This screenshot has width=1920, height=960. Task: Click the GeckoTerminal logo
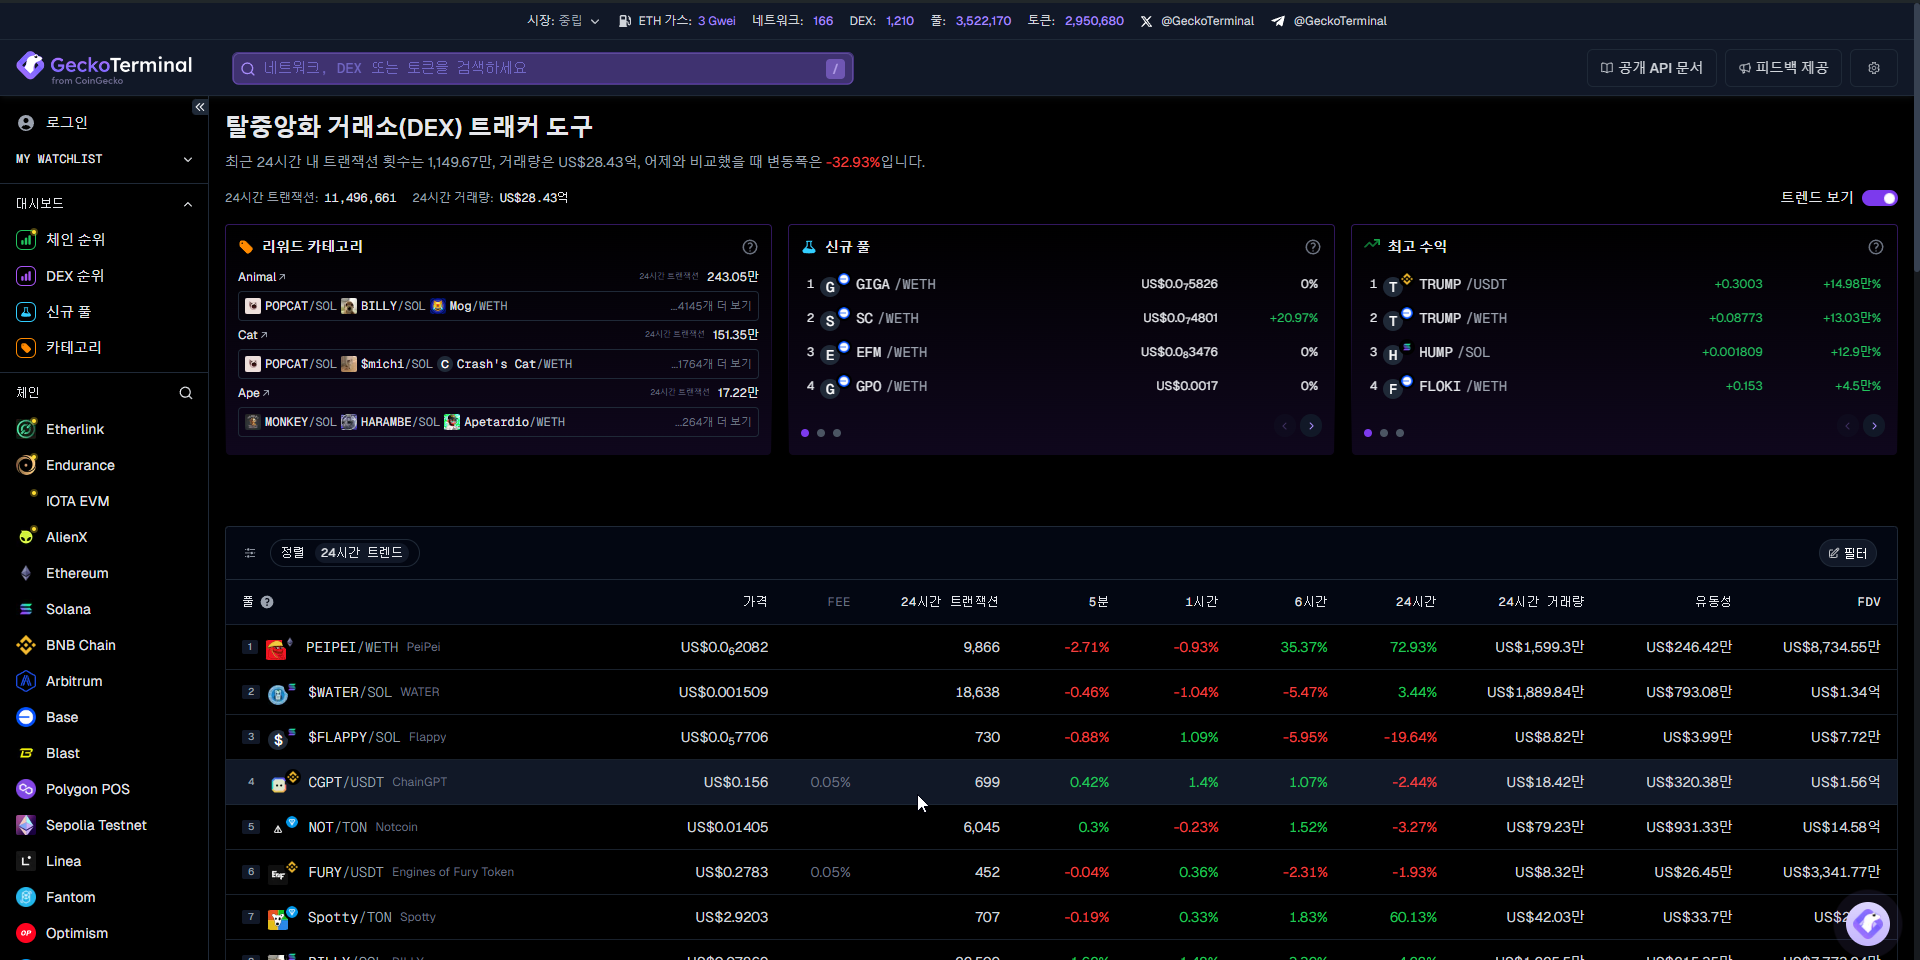coord(104,67)
